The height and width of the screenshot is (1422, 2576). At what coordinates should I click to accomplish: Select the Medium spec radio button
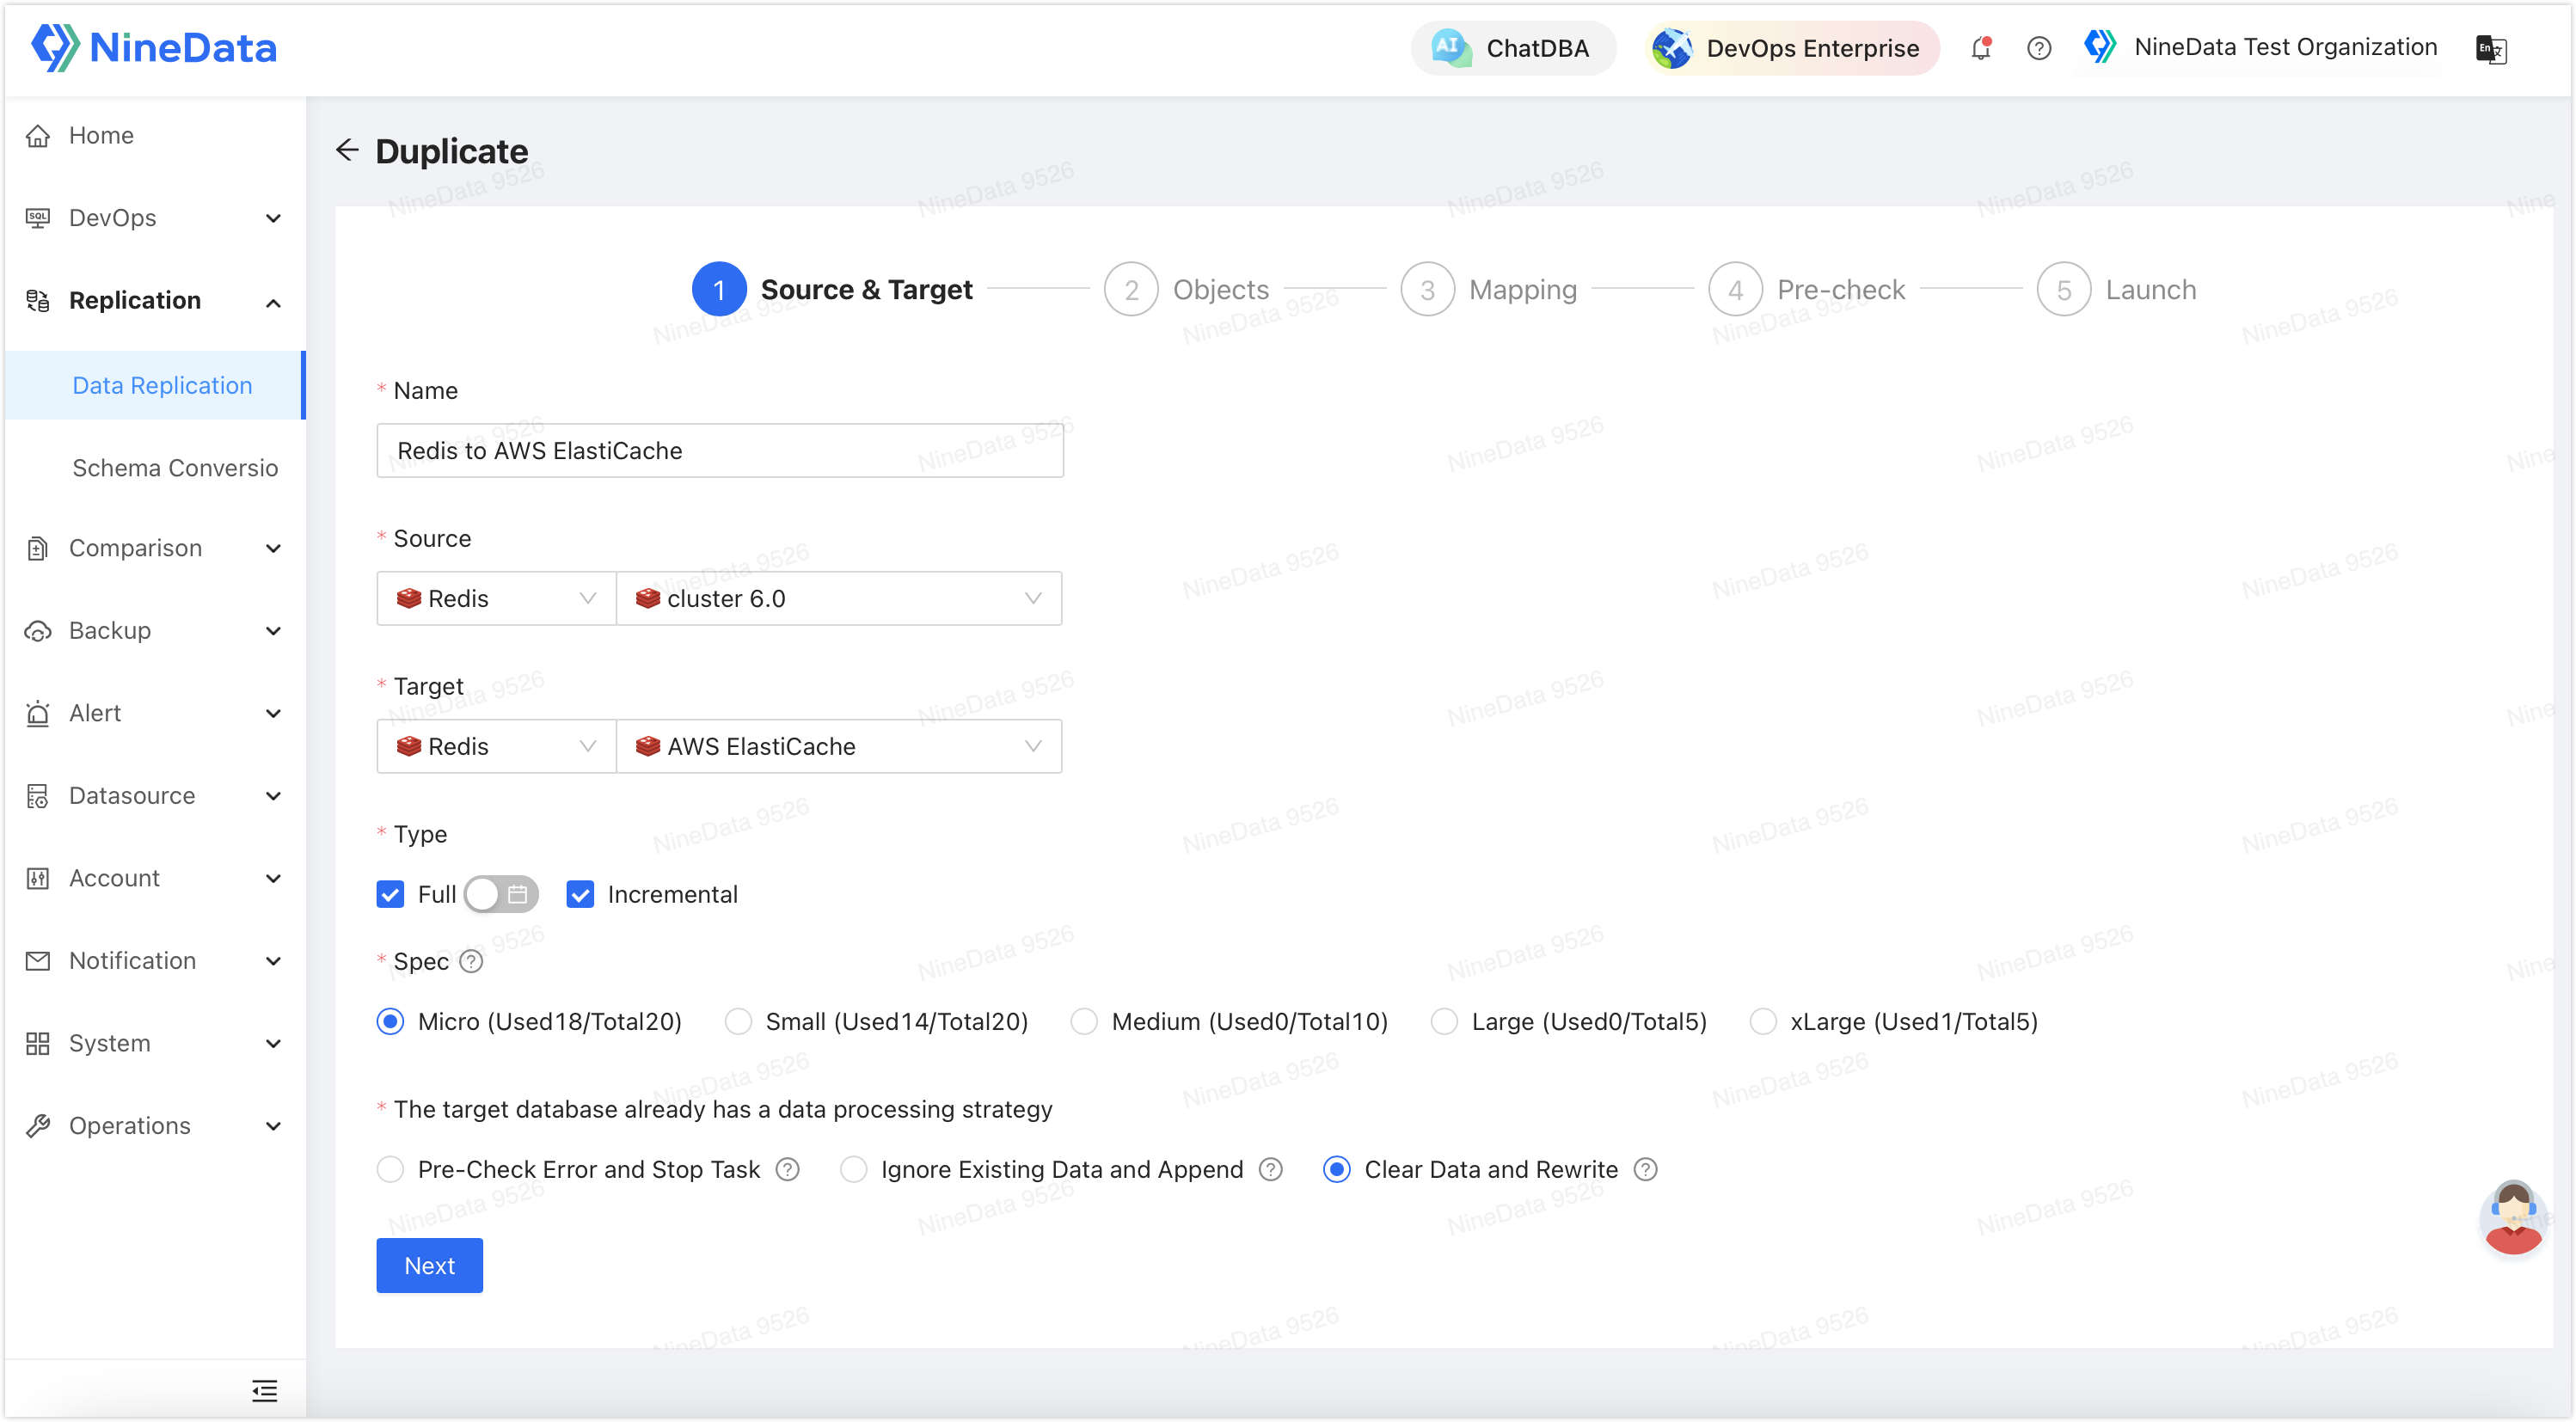(x=1084, y=1022)
